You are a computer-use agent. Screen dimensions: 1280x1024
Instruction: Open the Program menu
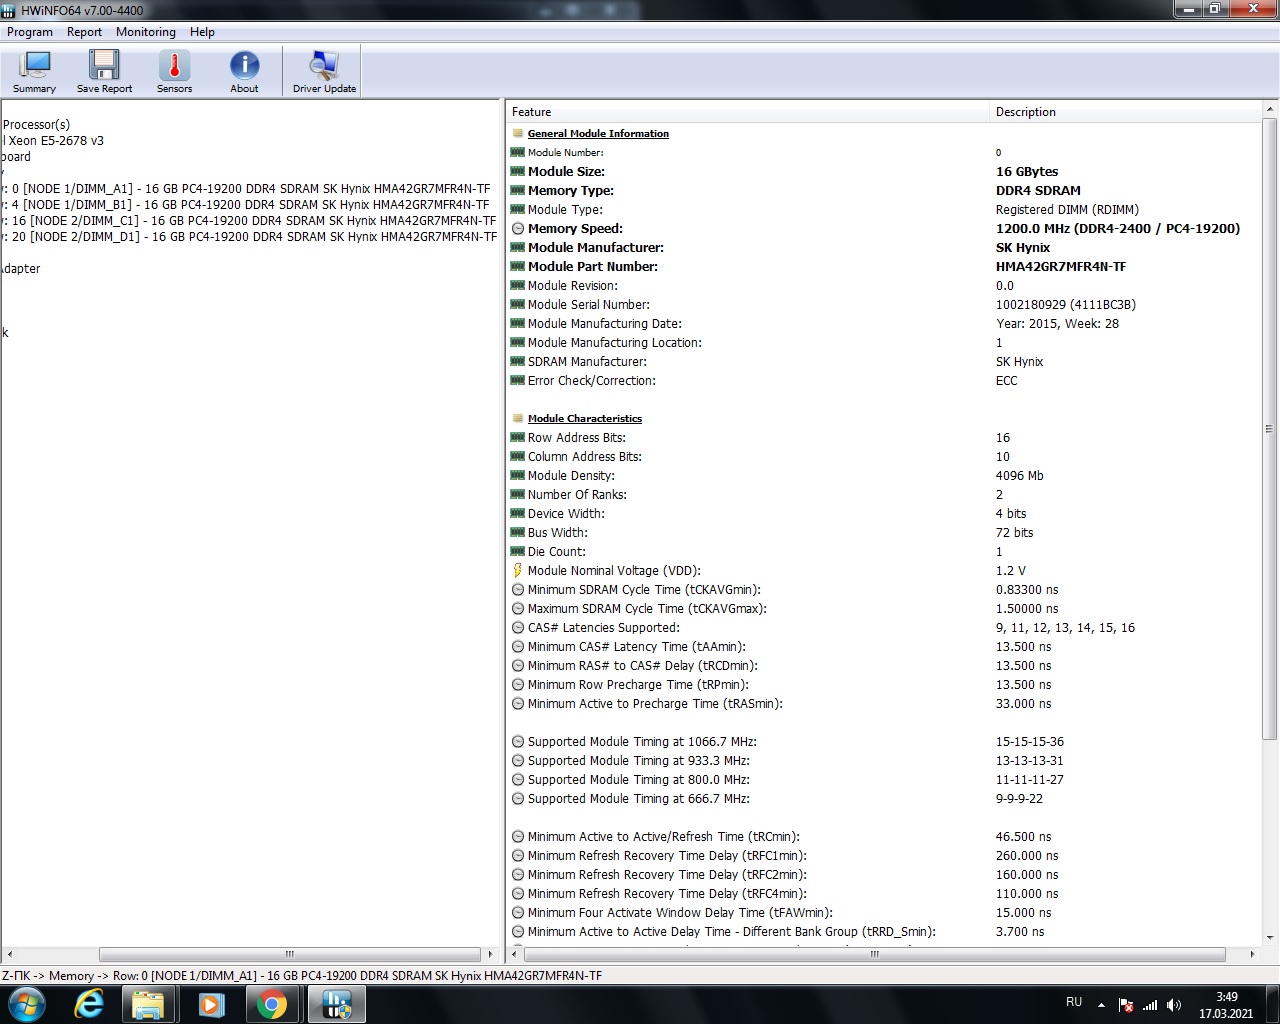[30, 32]
